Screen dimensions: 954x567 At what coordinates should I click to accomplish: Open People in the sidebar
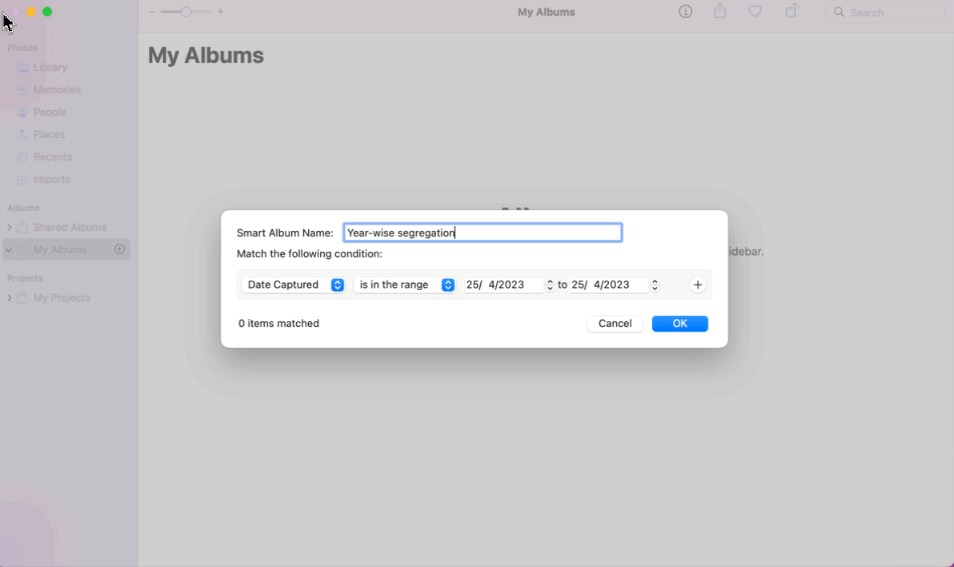49,113
